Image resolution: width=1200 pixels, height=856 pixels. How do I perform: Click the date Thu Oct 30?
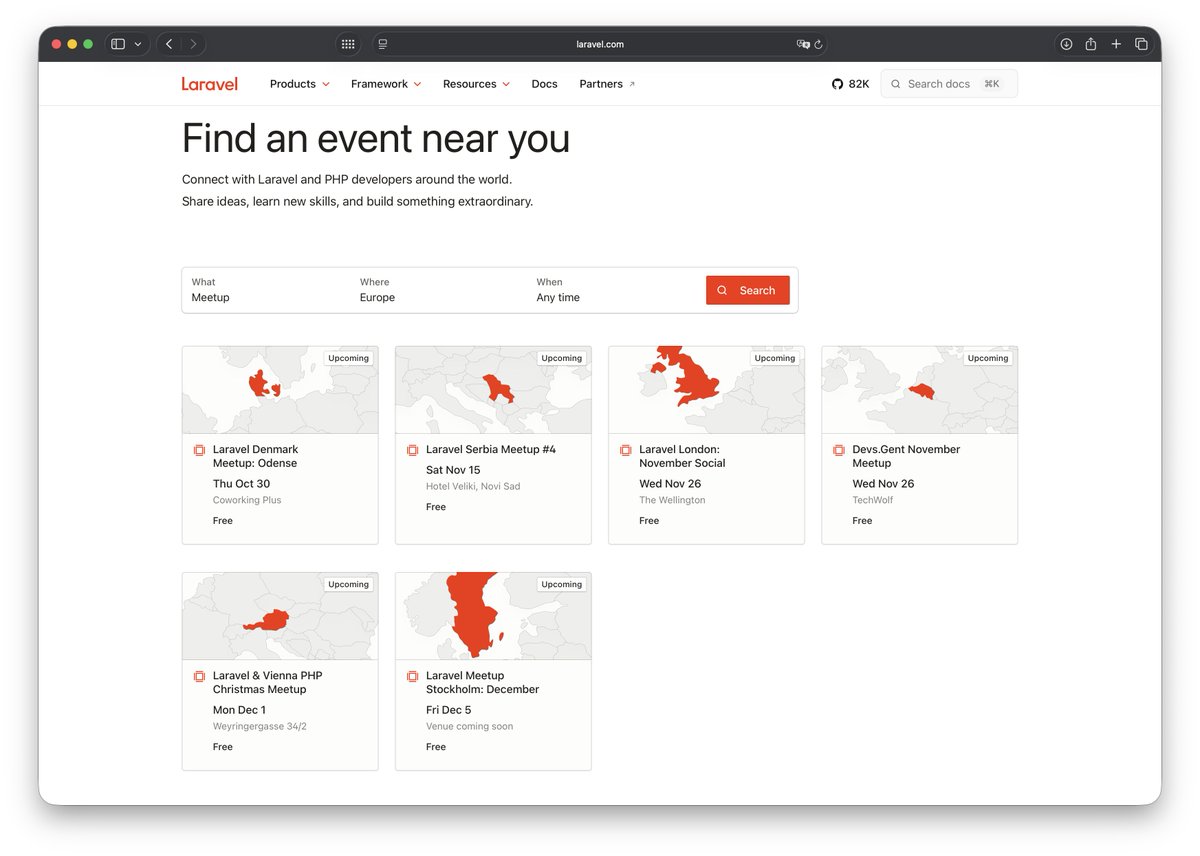(x=241, y=484)
